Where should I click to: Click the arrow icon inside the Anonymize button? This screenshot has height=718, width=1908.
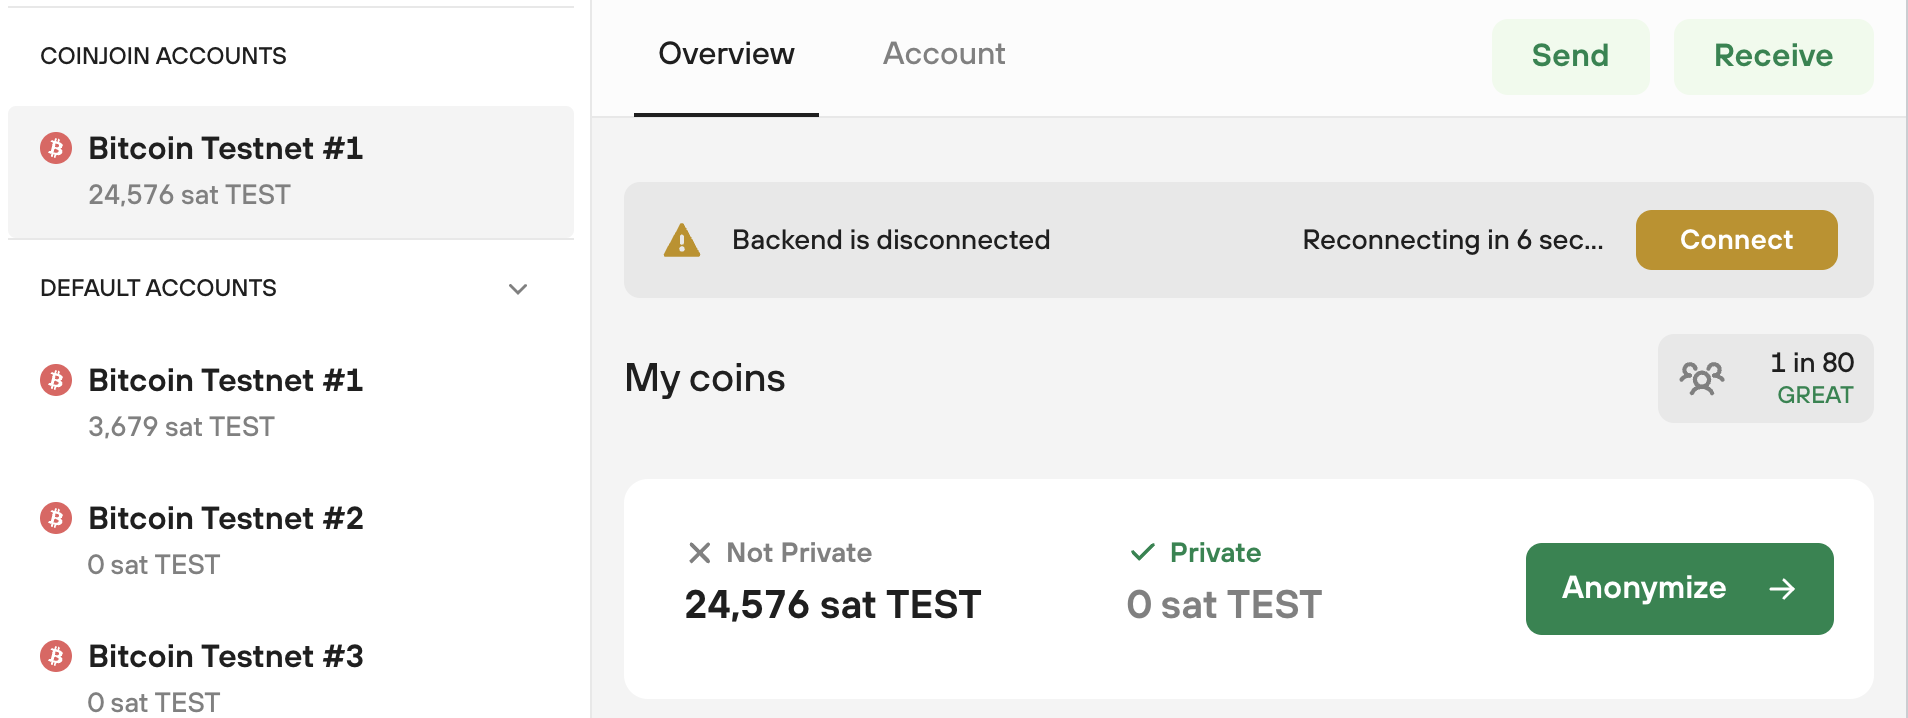(1786, 589)
